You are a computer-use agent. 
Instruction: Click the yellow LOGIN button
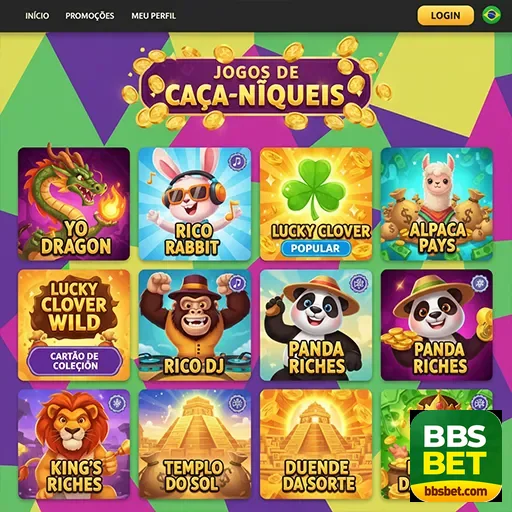(x=445, y=15)
